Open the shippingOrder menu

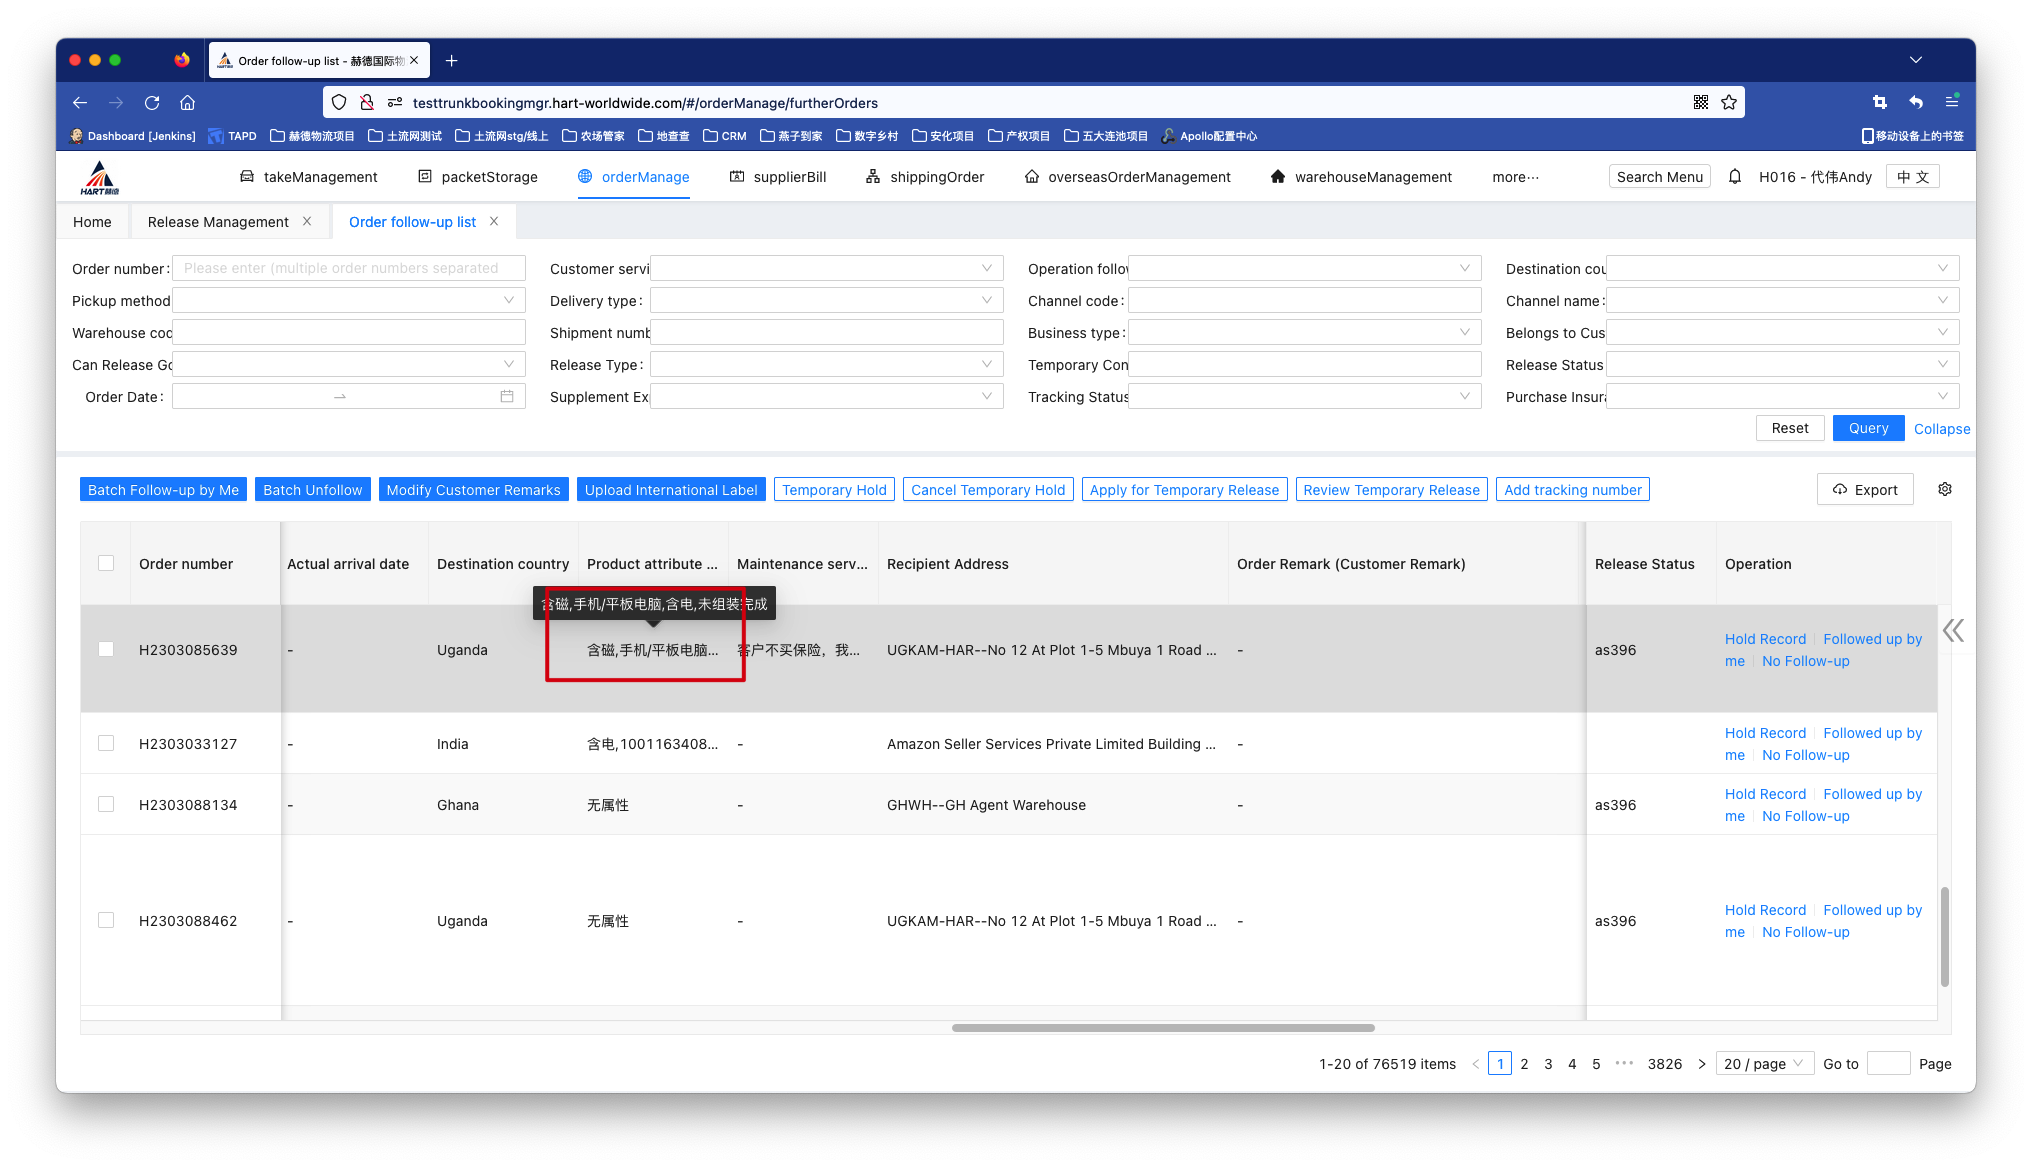coord(925,177)
